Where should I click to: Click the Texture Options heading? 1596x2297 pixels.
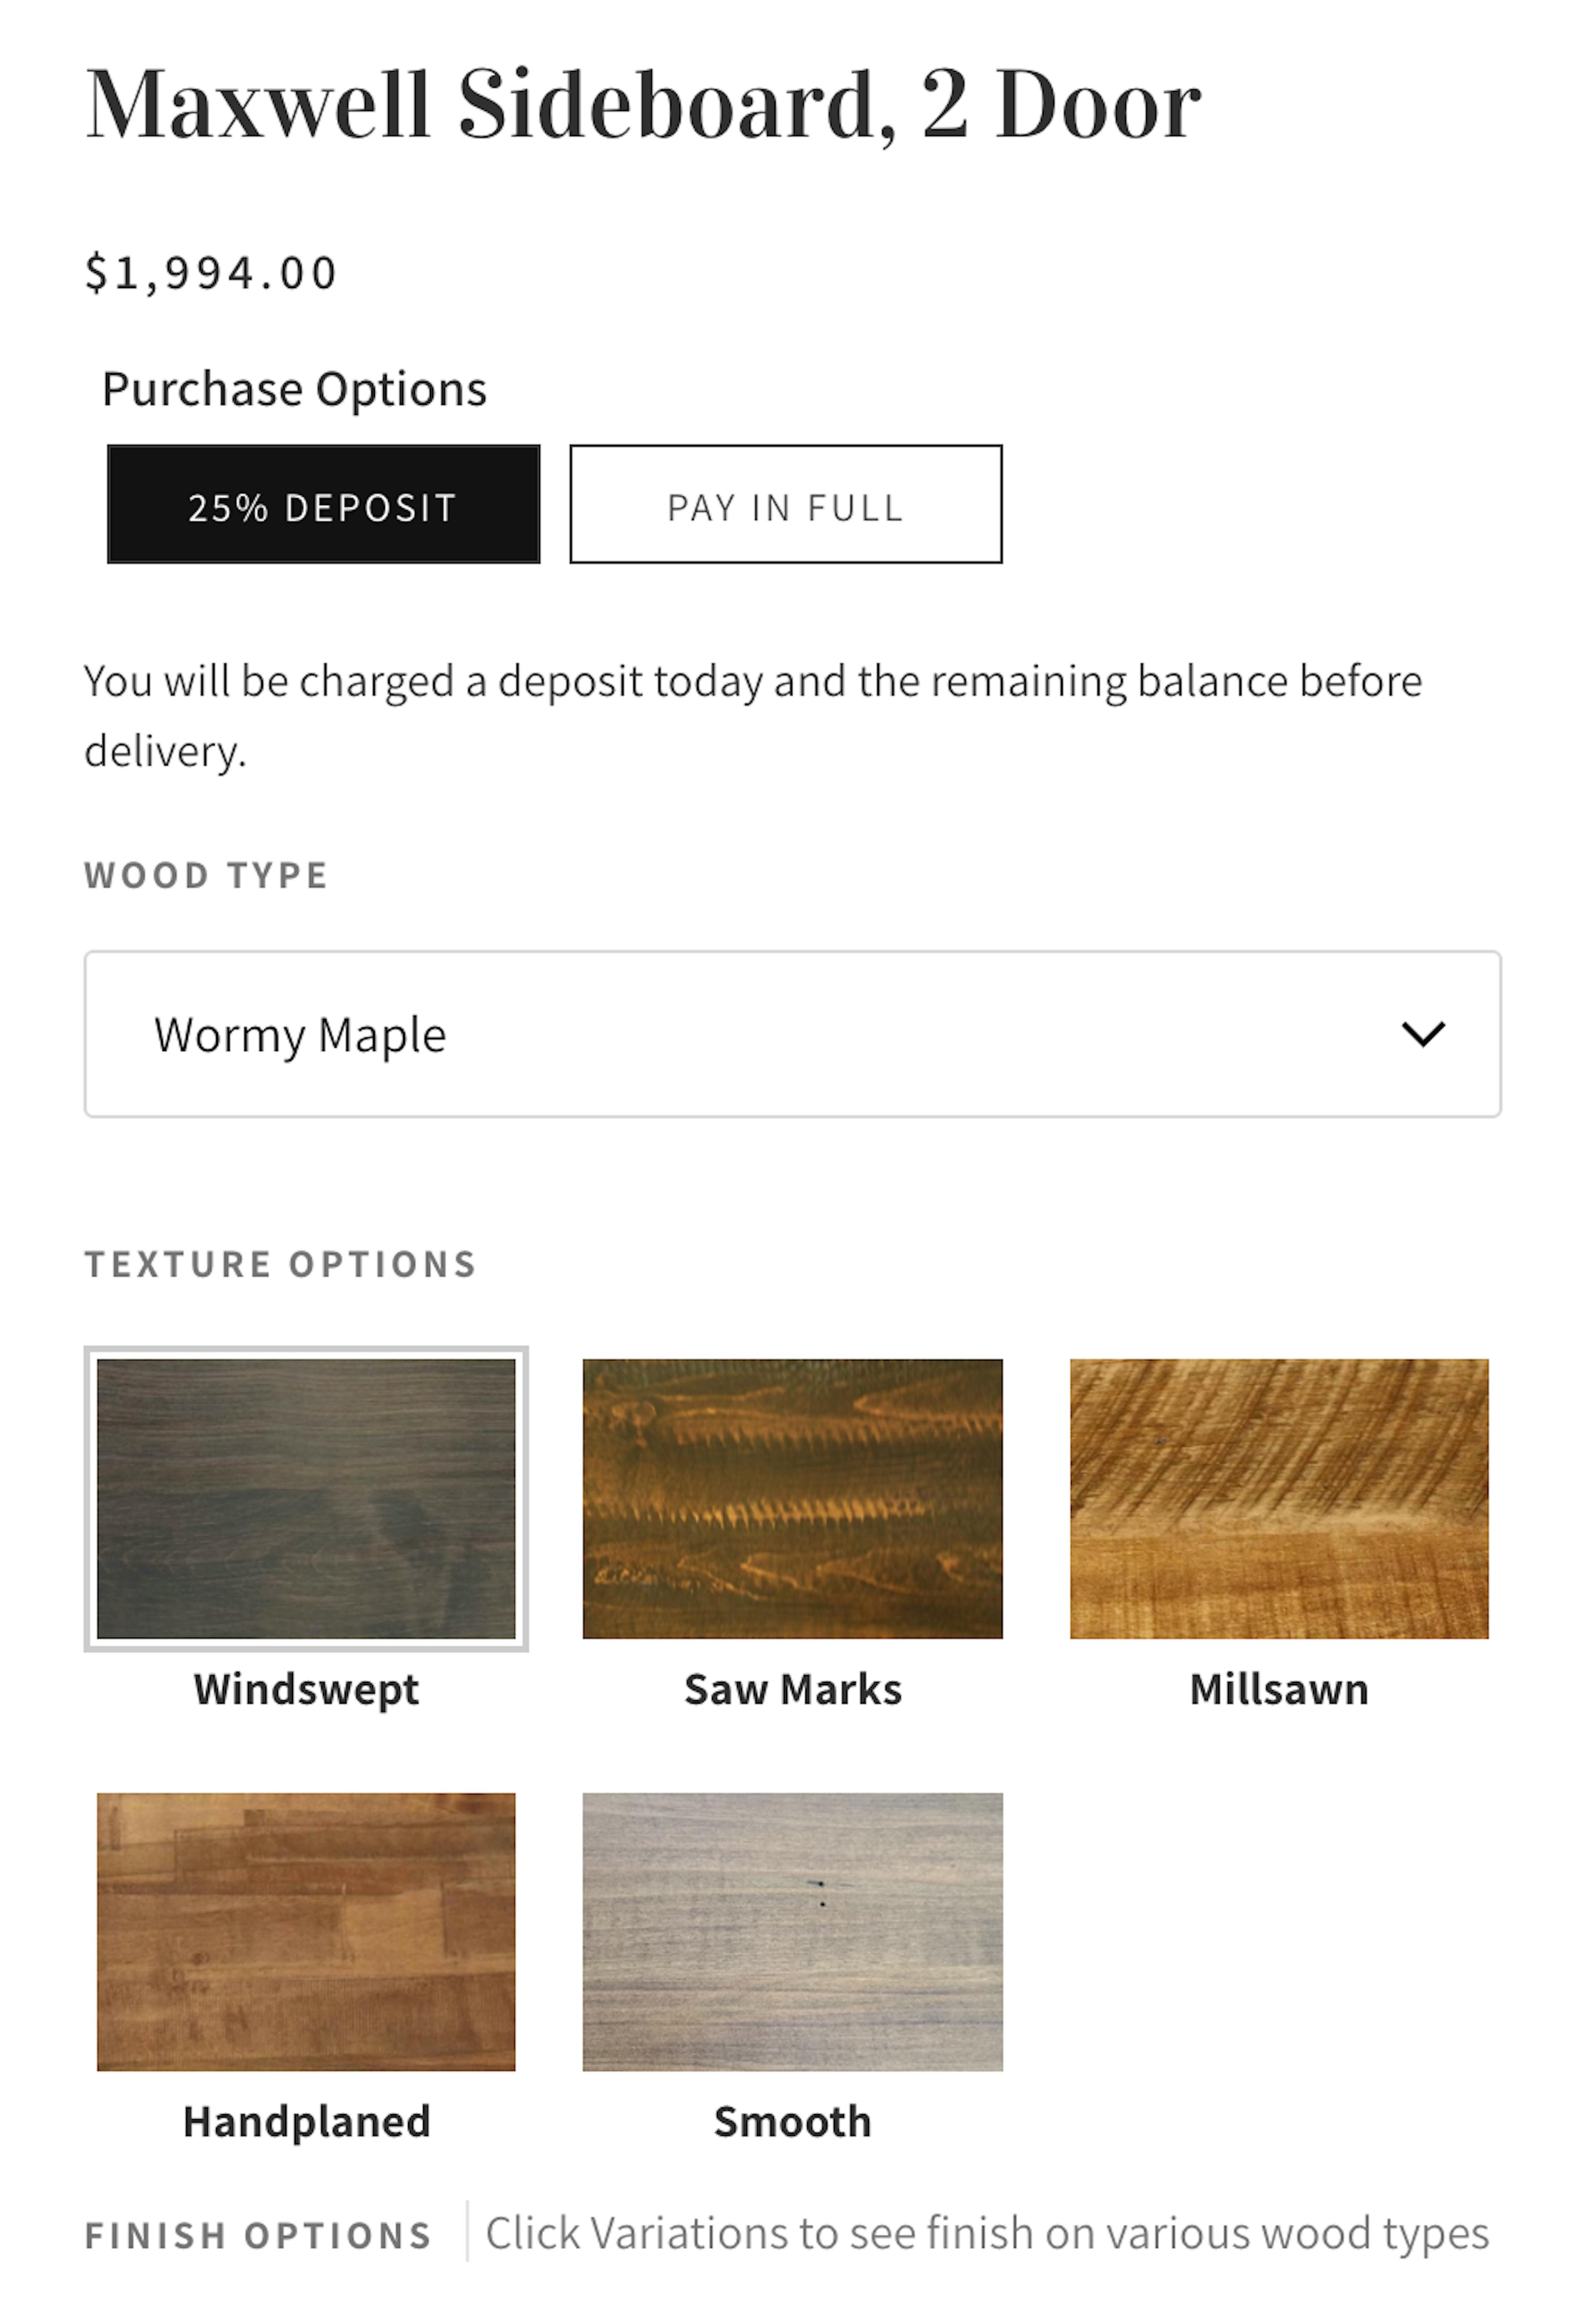280,1263
